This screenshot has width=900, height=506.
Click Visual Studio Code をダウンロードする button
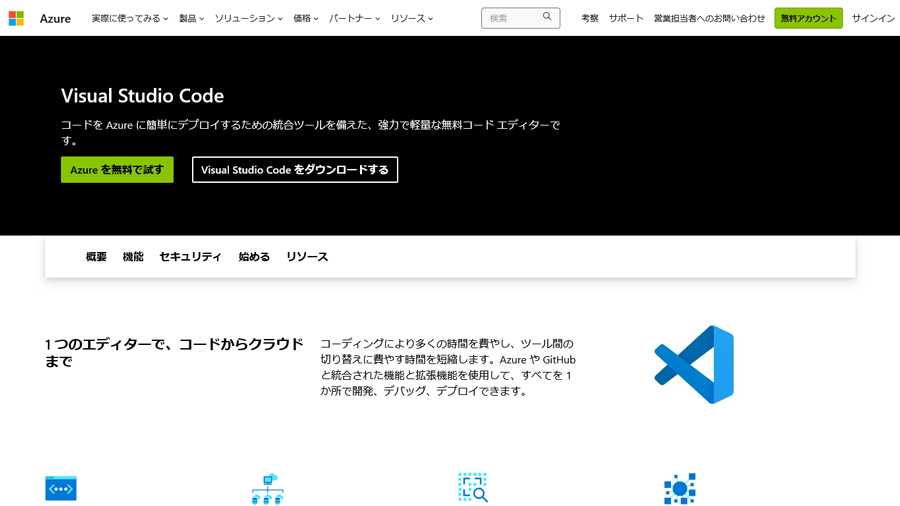tap(294, 170)
